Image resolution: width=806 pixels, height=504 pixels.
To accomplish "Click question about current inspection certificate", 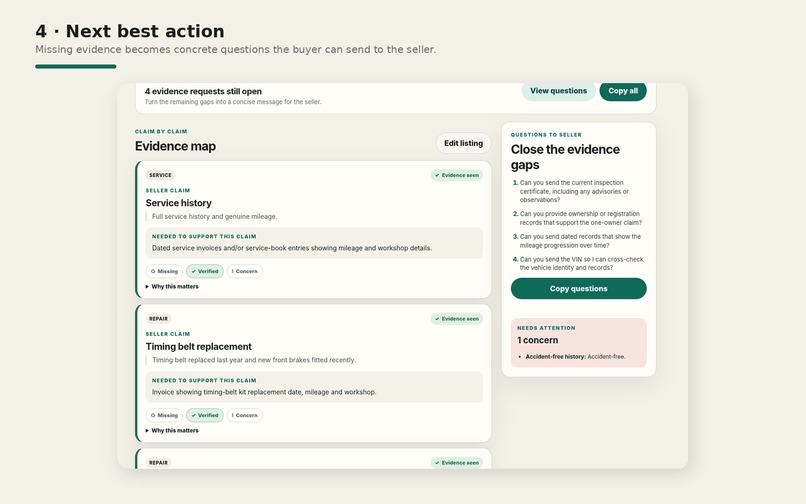I will pyautogui.click(x=574, y=191).
